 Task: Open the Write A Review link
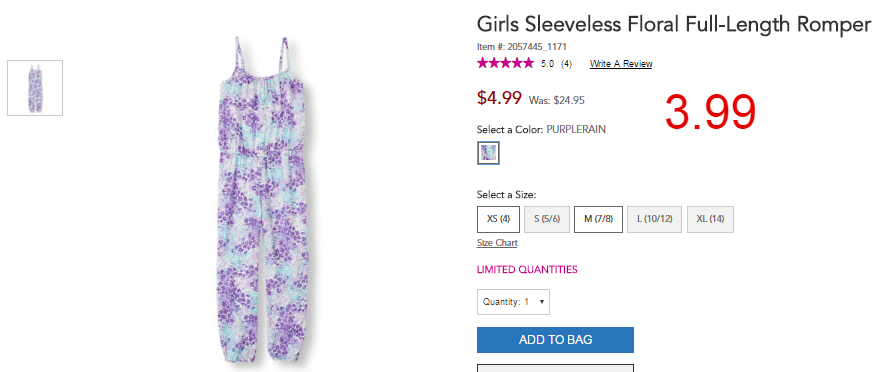tap(621, 64)
